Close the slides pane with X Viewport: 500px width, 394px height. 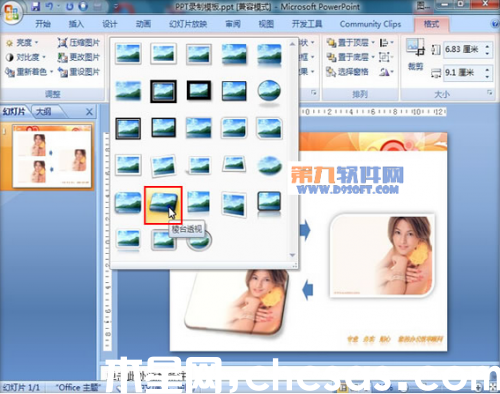tap(89, 112)
